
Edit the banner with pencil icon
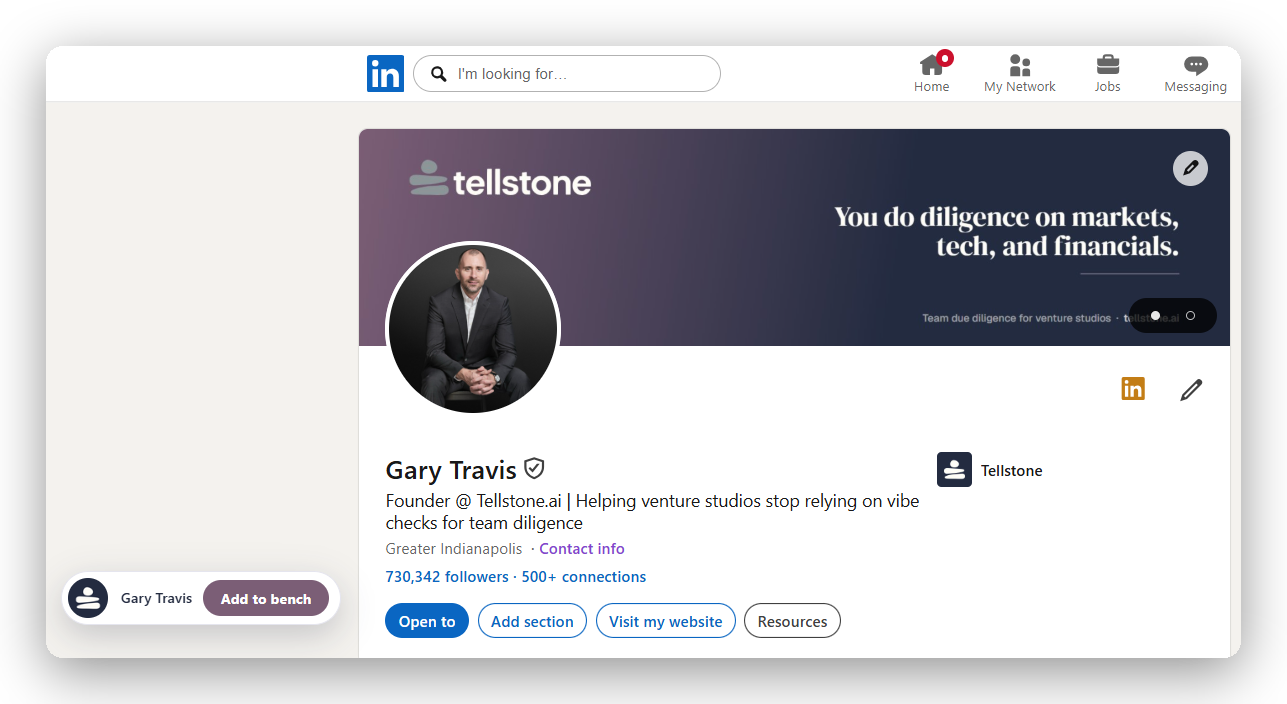tap(1190, 168)
